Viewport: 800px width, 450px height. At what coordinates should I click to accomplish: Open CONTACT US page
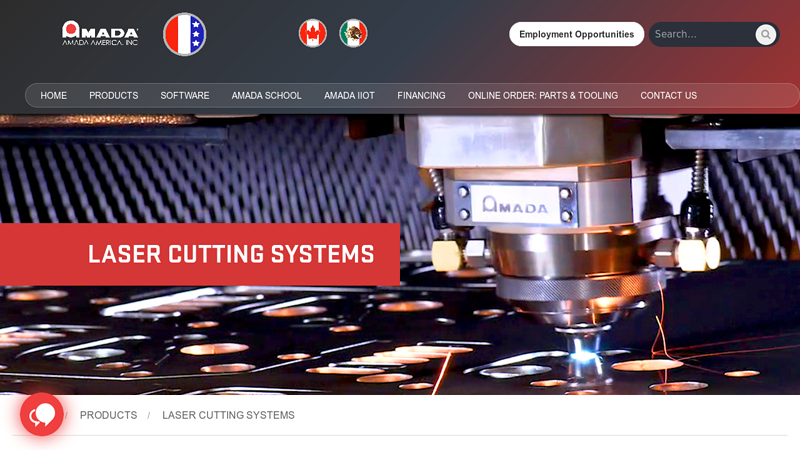coord(668,95)
